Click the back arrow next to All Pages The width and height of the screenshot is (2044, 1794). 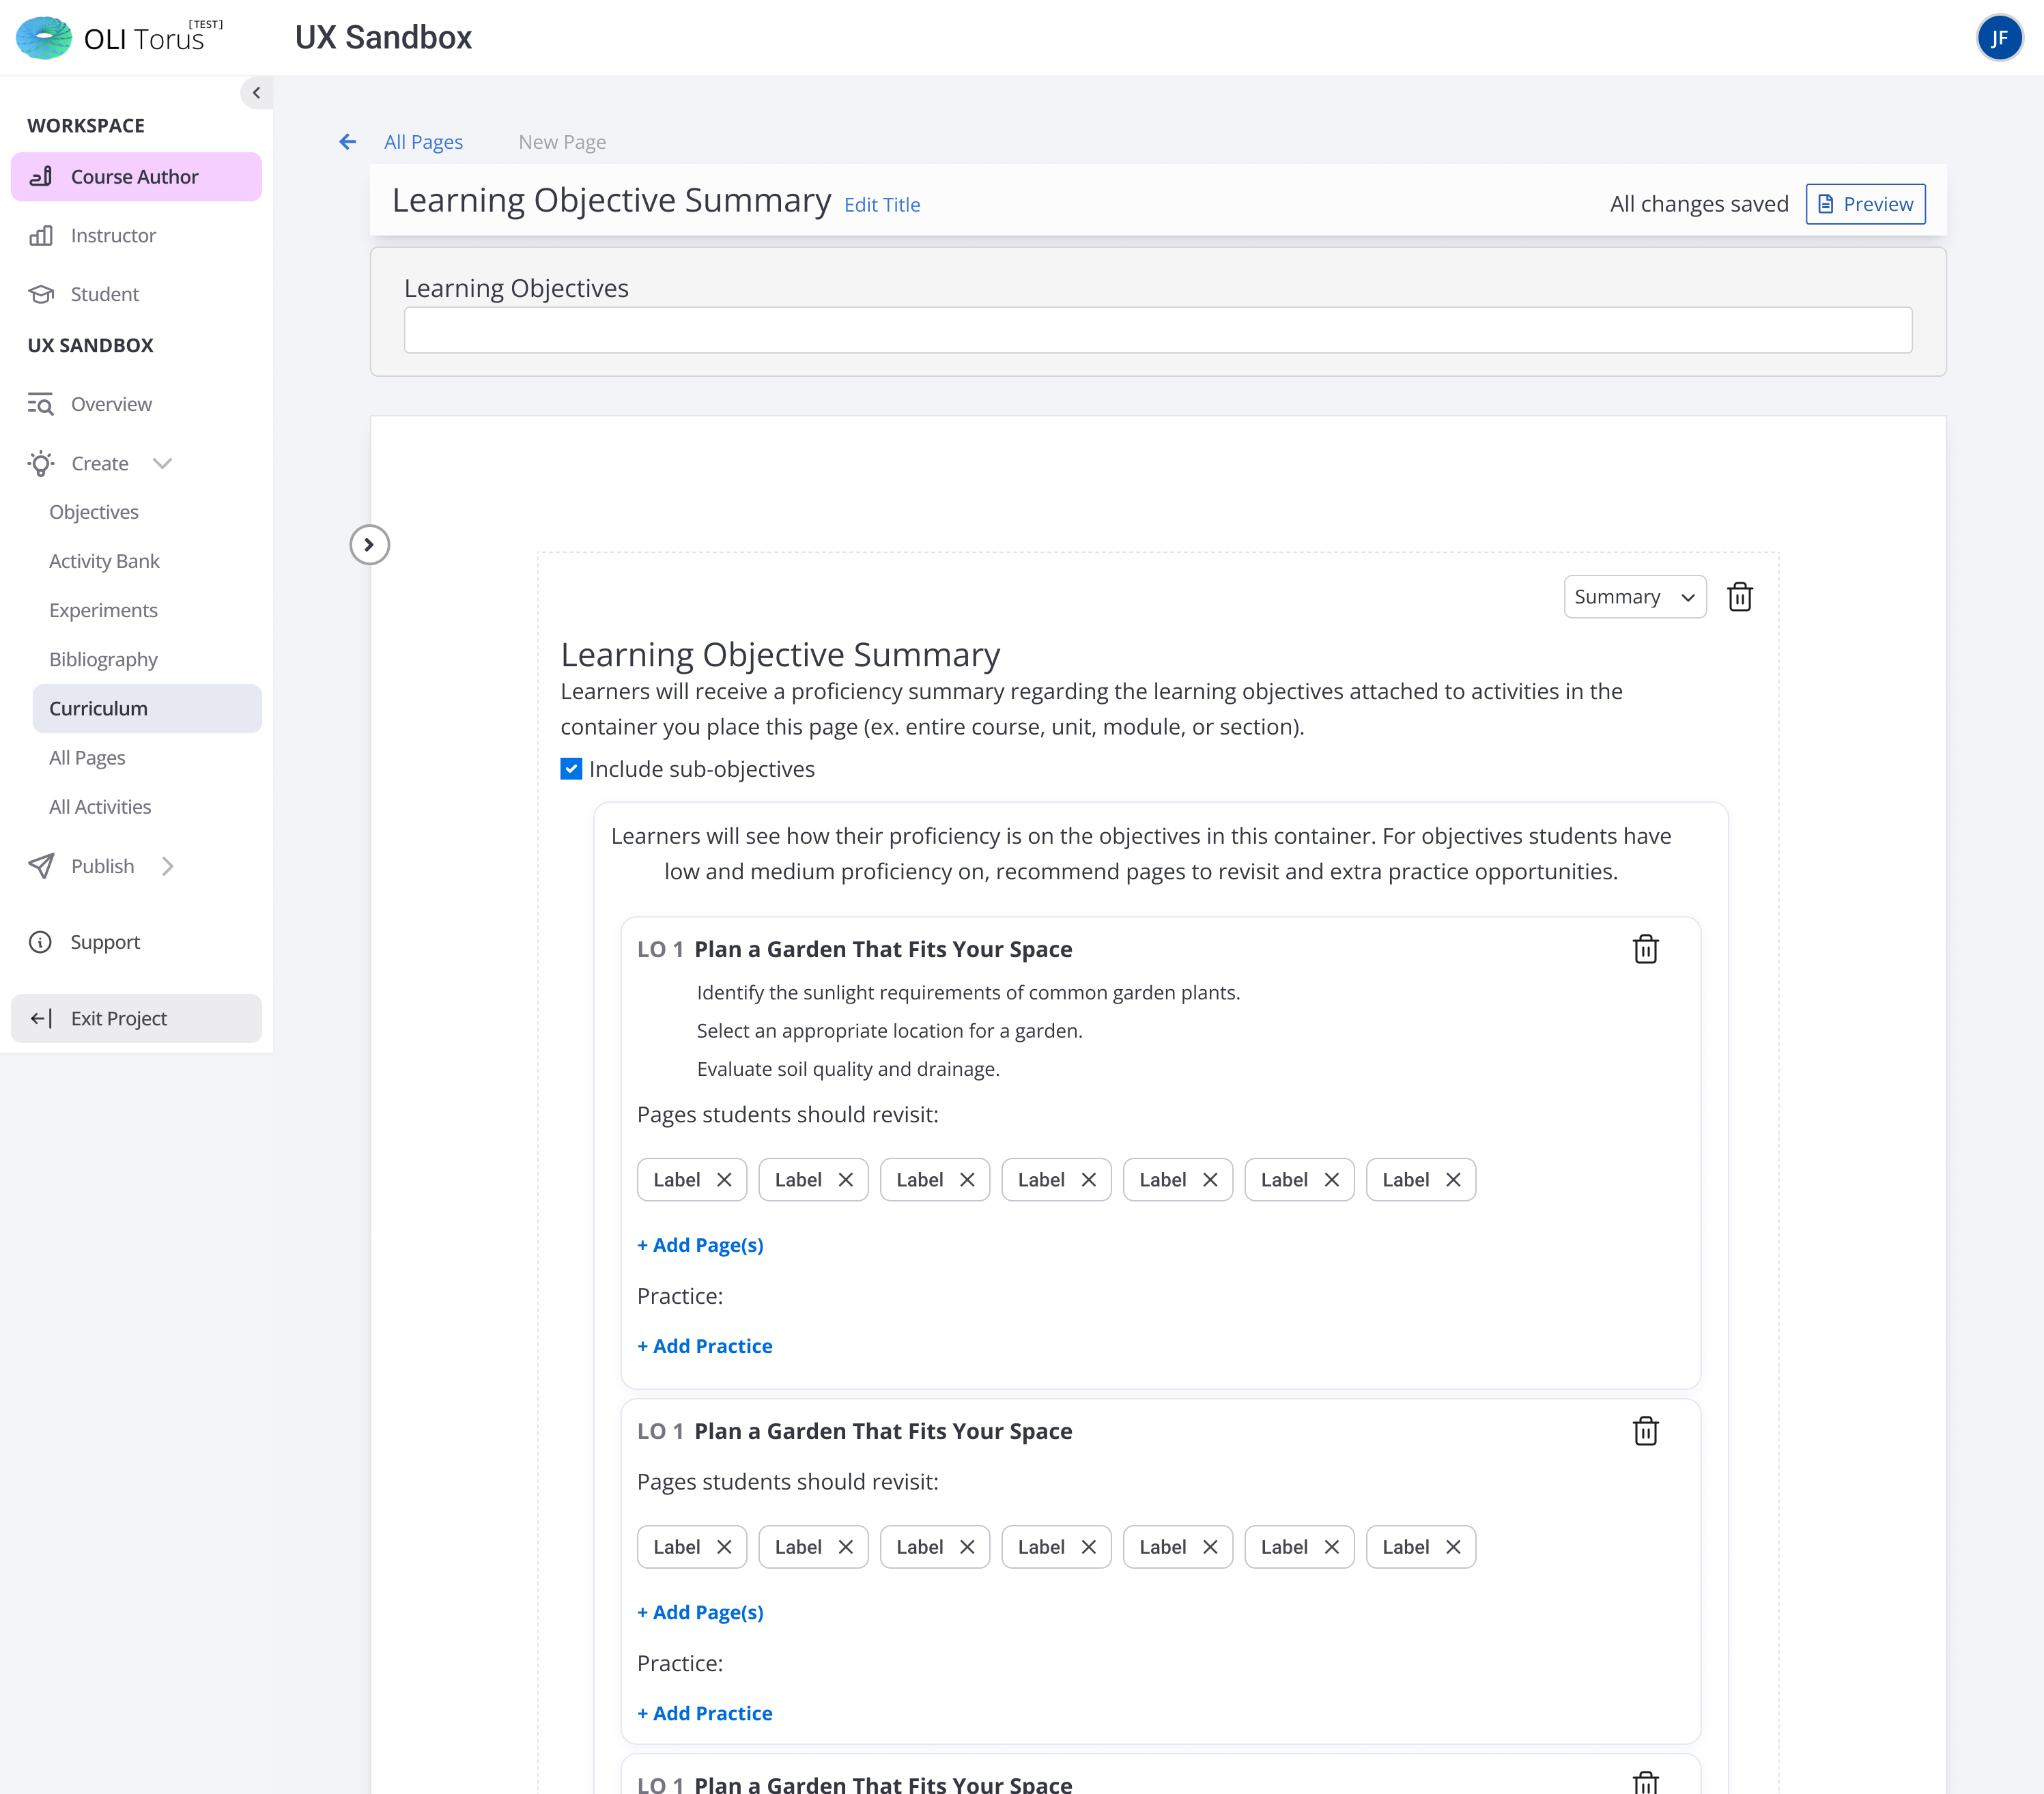tap(348, 142)
